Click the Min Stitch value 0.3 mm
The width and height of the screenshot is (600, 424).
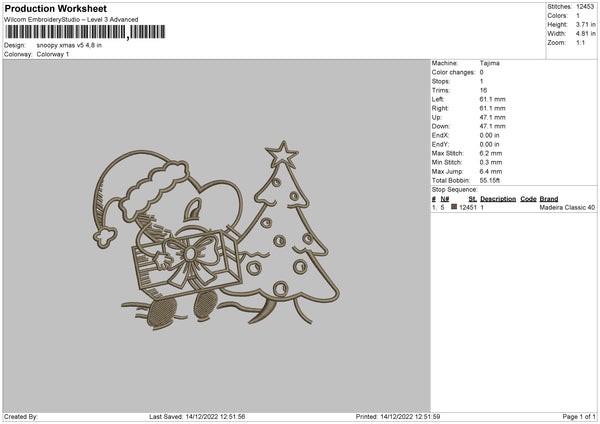tap(491, 163)
